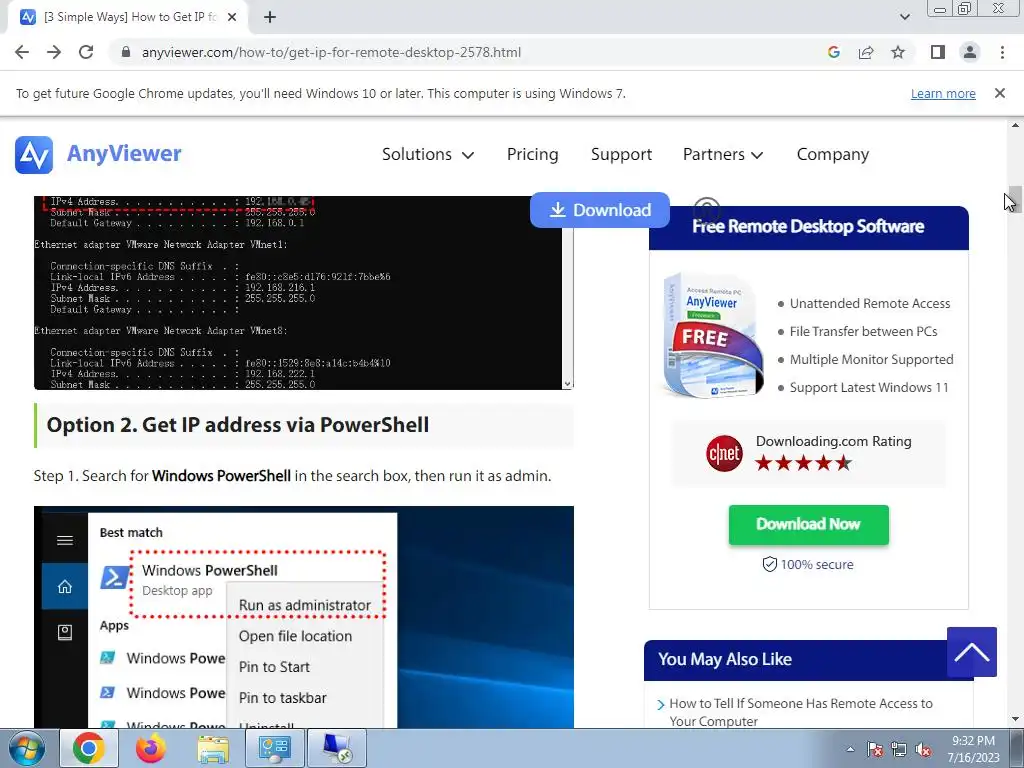Click the browser back arrow
This screenshot has height=768, width=1024.
click(22, 52)
